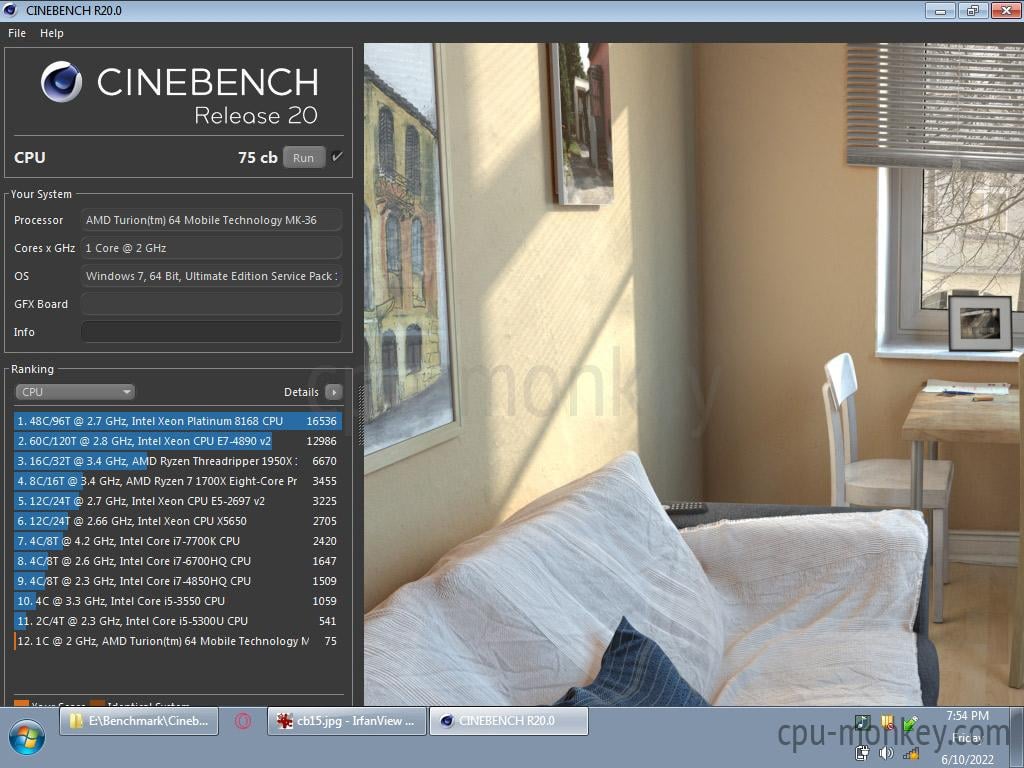1024x768 pixels.
Task: Close the Cinebench window
Action: (1006, 10)
